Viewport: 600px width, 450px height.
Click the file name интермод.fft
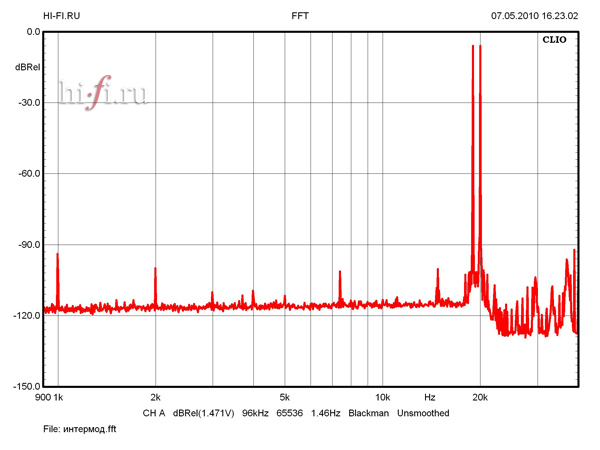(84, 428)
